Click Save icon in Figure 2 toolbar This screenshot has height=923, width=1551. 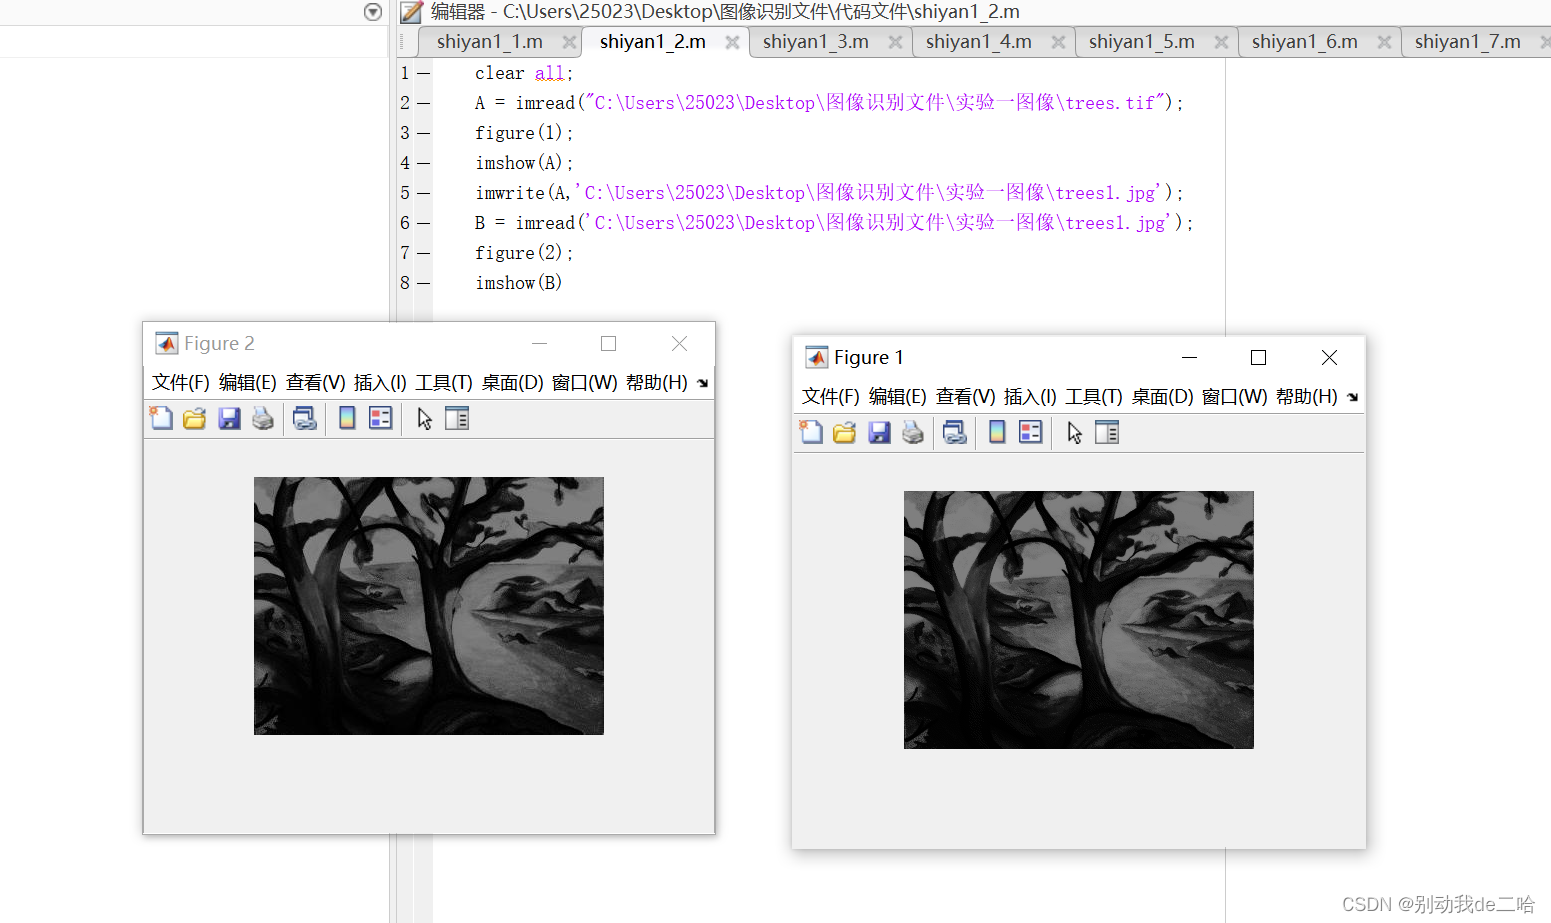pyautogui.click(x=229, y=418)
